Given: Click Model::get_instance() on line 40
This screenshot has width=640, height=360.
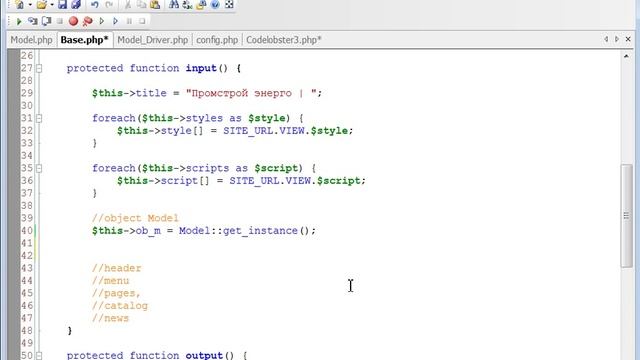Looking at the screenshot, I should (244, 231).
